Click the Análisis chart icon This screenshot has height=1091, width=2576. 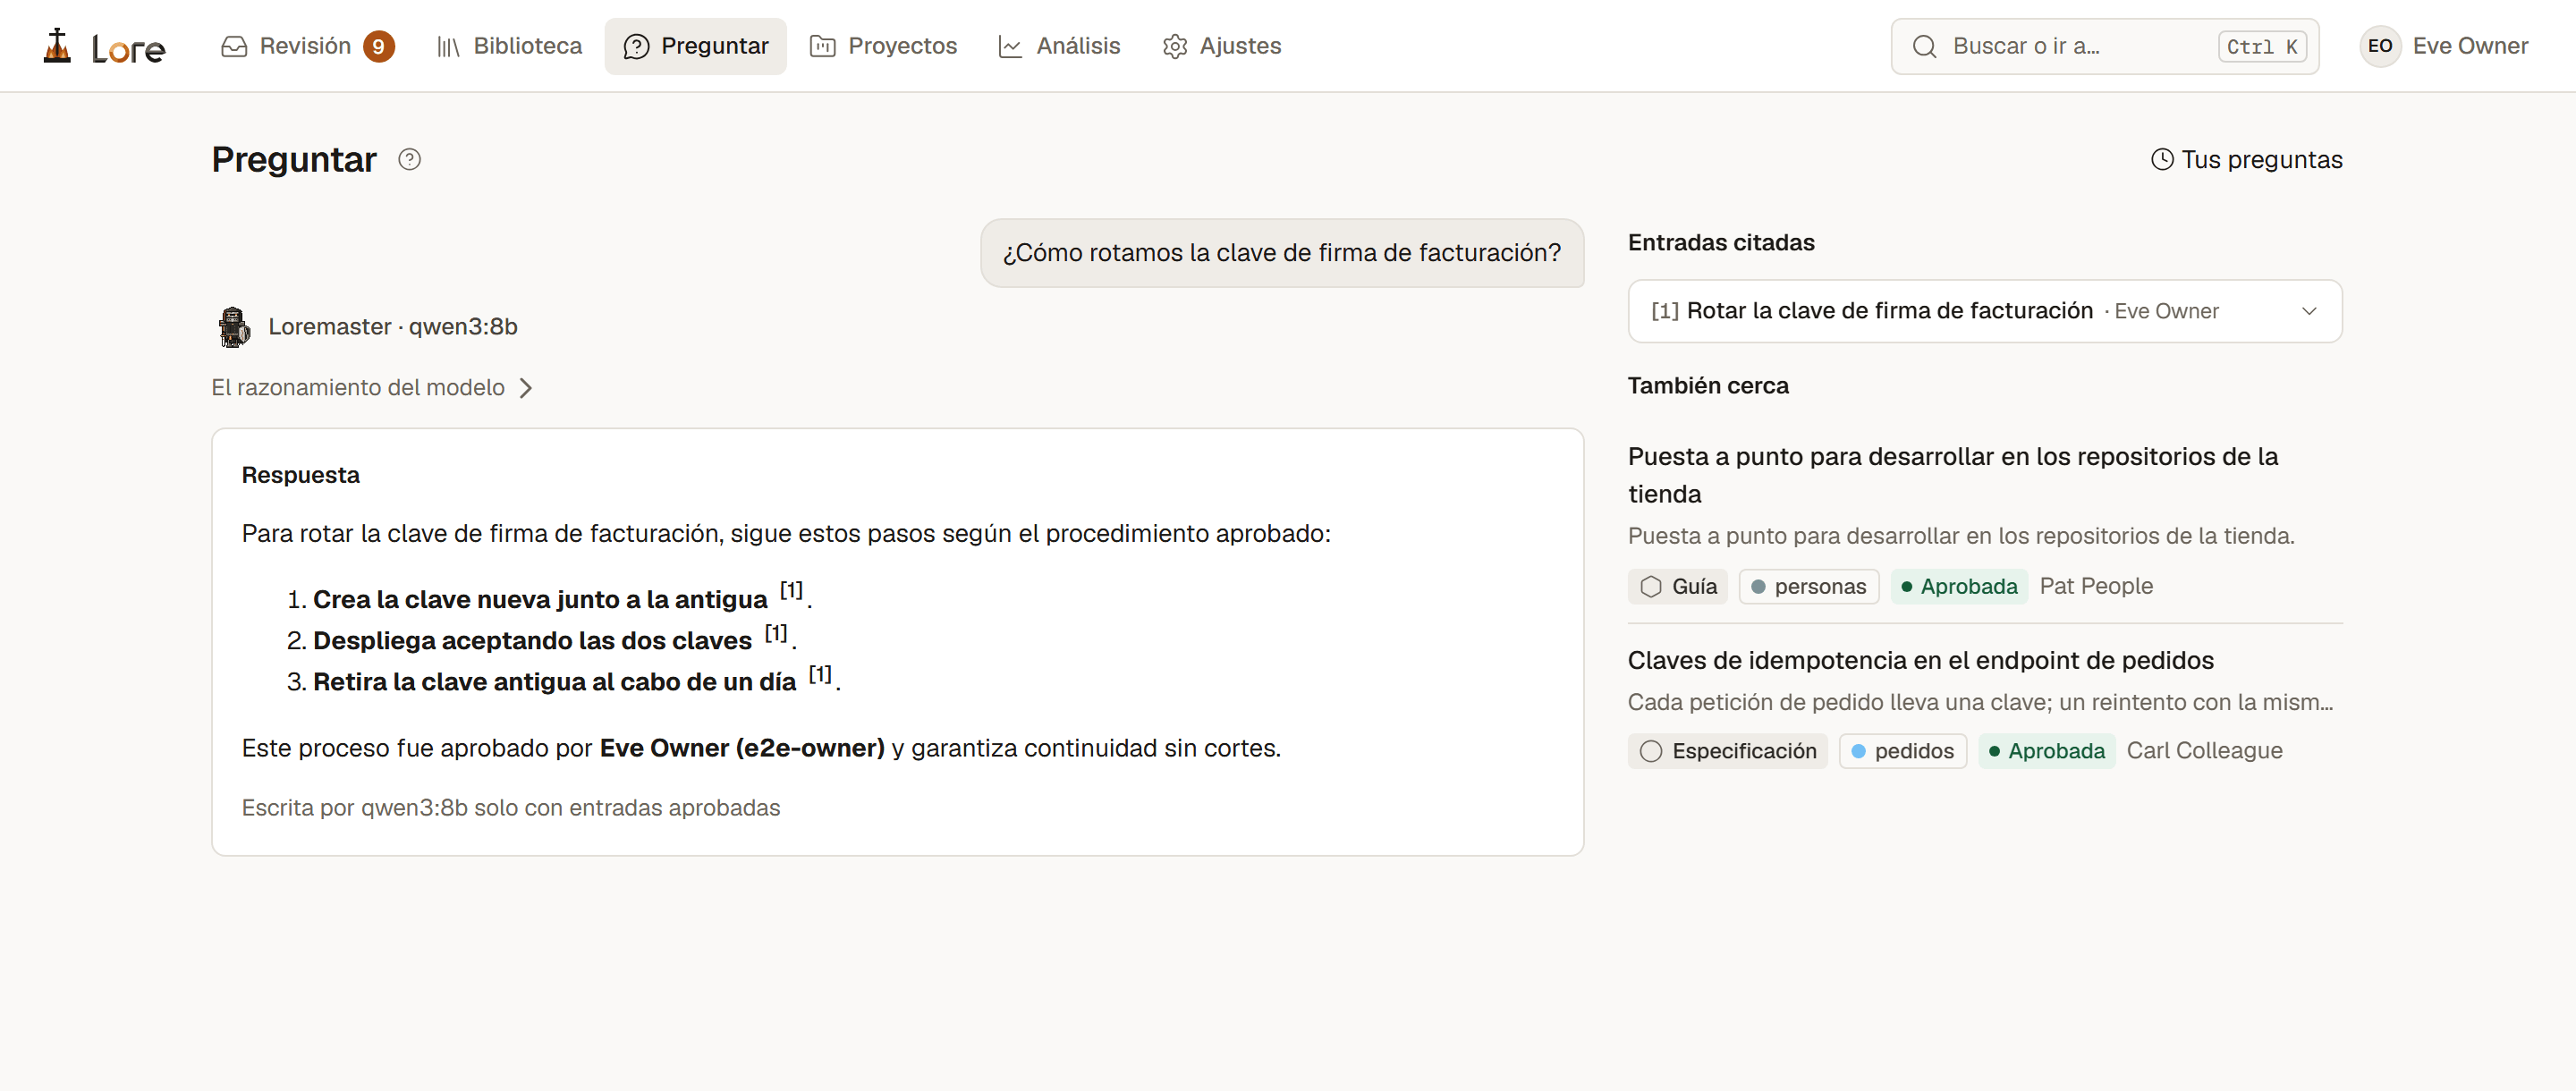pos(1010,46)
